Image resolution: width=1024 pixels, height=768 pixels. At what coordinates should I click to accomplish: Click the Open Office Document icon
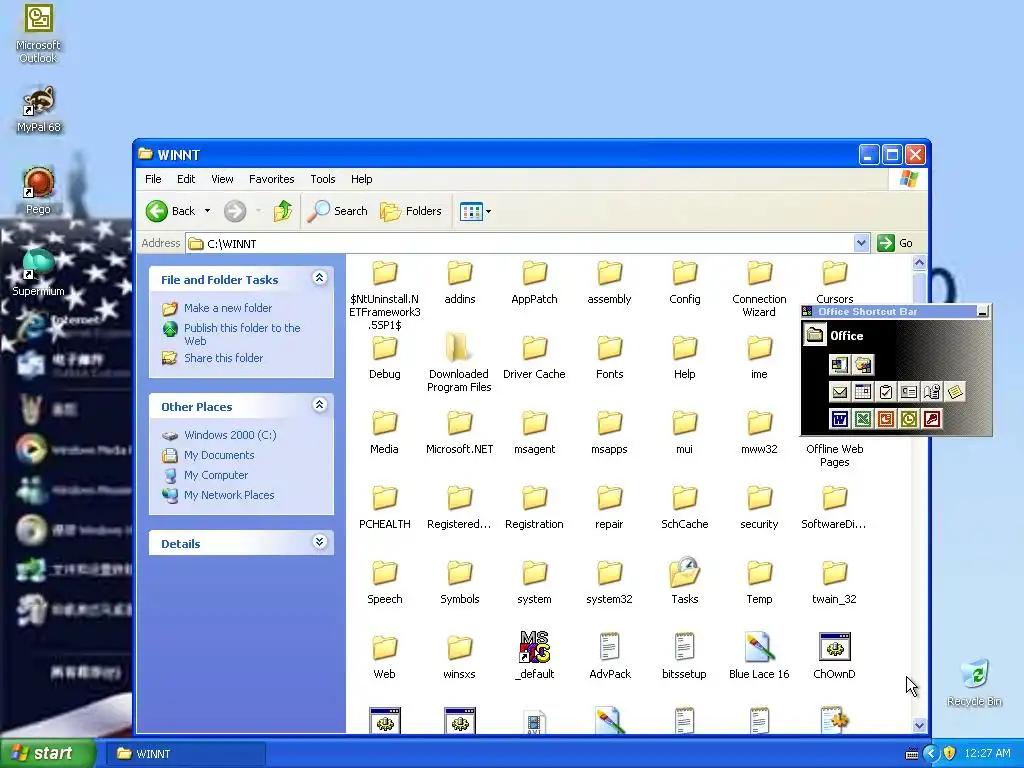click(x=863, y=365)
